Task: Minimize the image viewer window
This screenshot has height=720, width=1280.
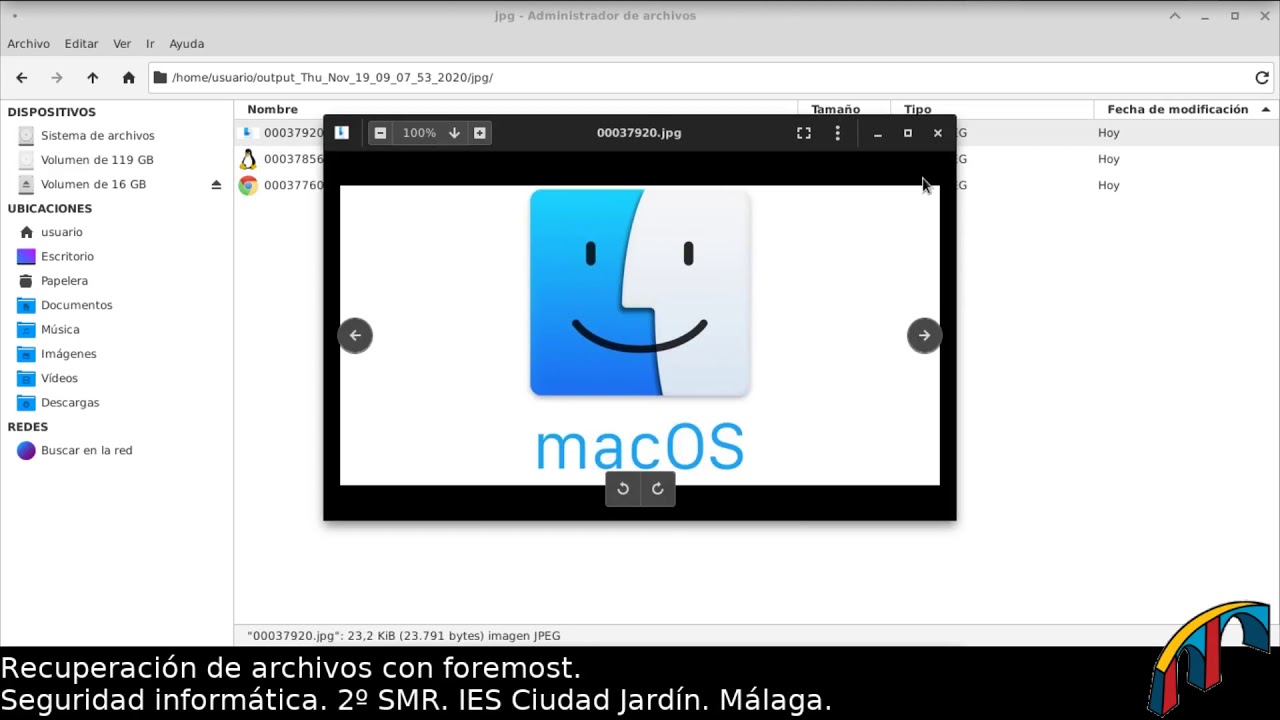Action: pyautogui.click(x=877, y=133)
